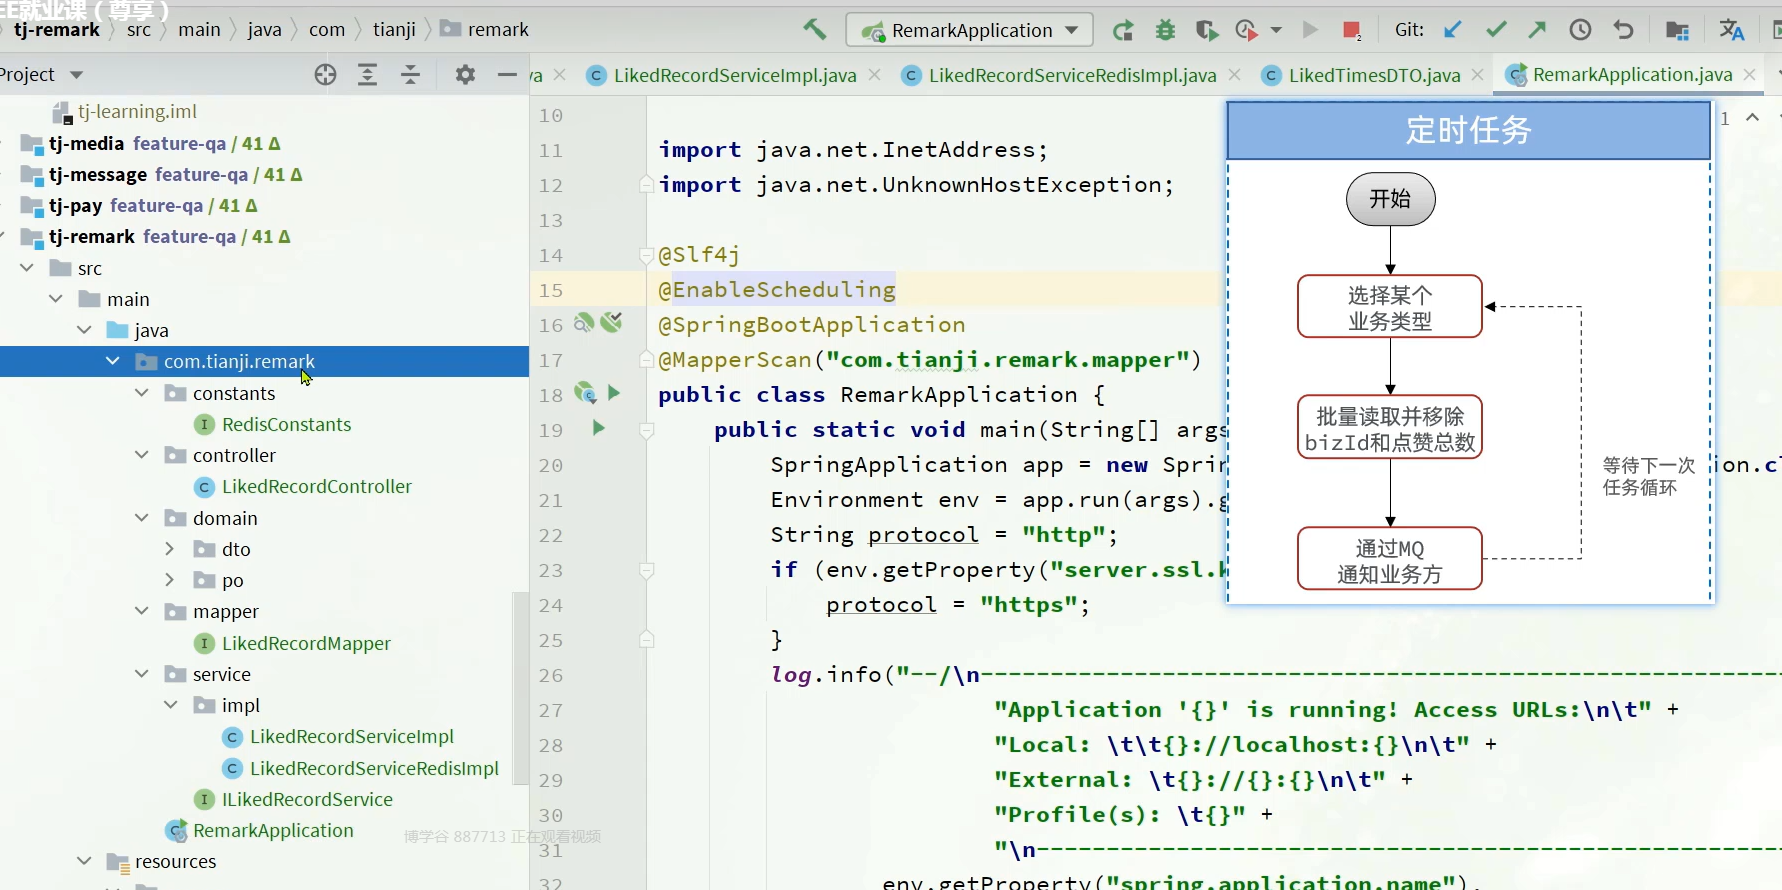Image resolution: width=1782 pixels, height=890 pixels.
Task: Collapse the controller folder in tree
Action: coord(142,455)
